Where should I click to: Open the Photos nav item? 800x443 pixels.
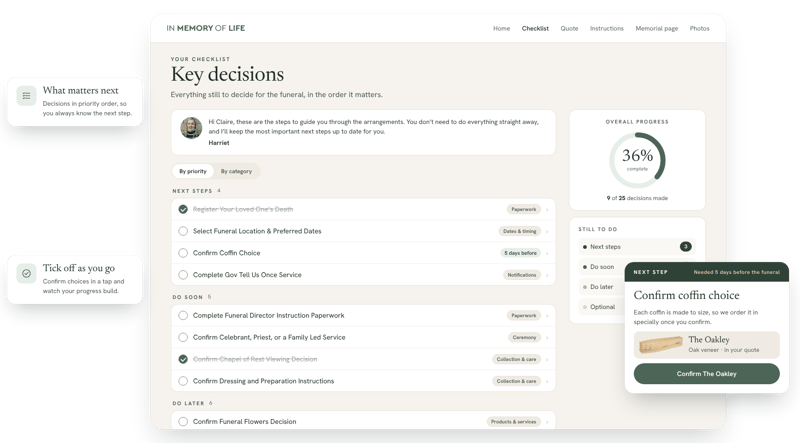click(699, 29)
